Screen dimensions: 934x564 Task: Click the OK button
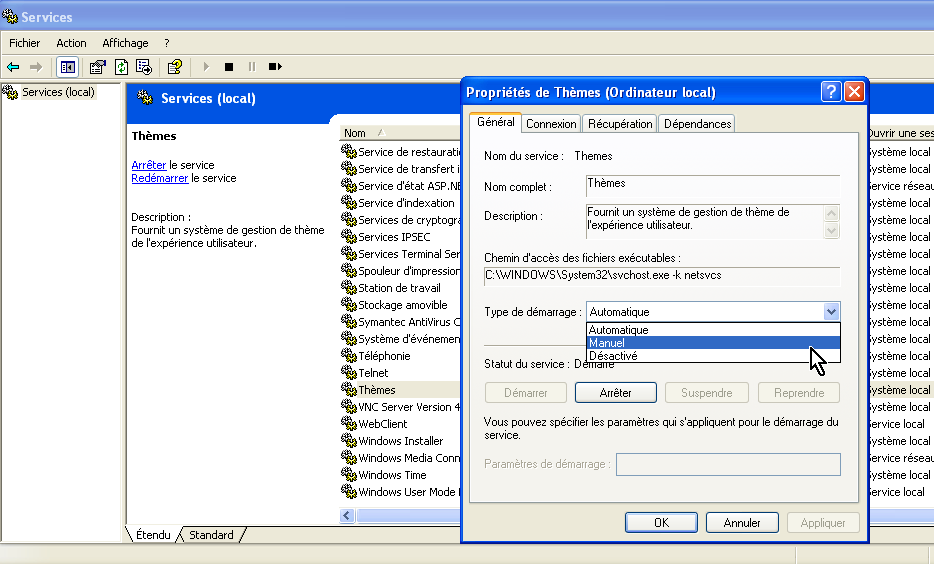pos(661,522)
